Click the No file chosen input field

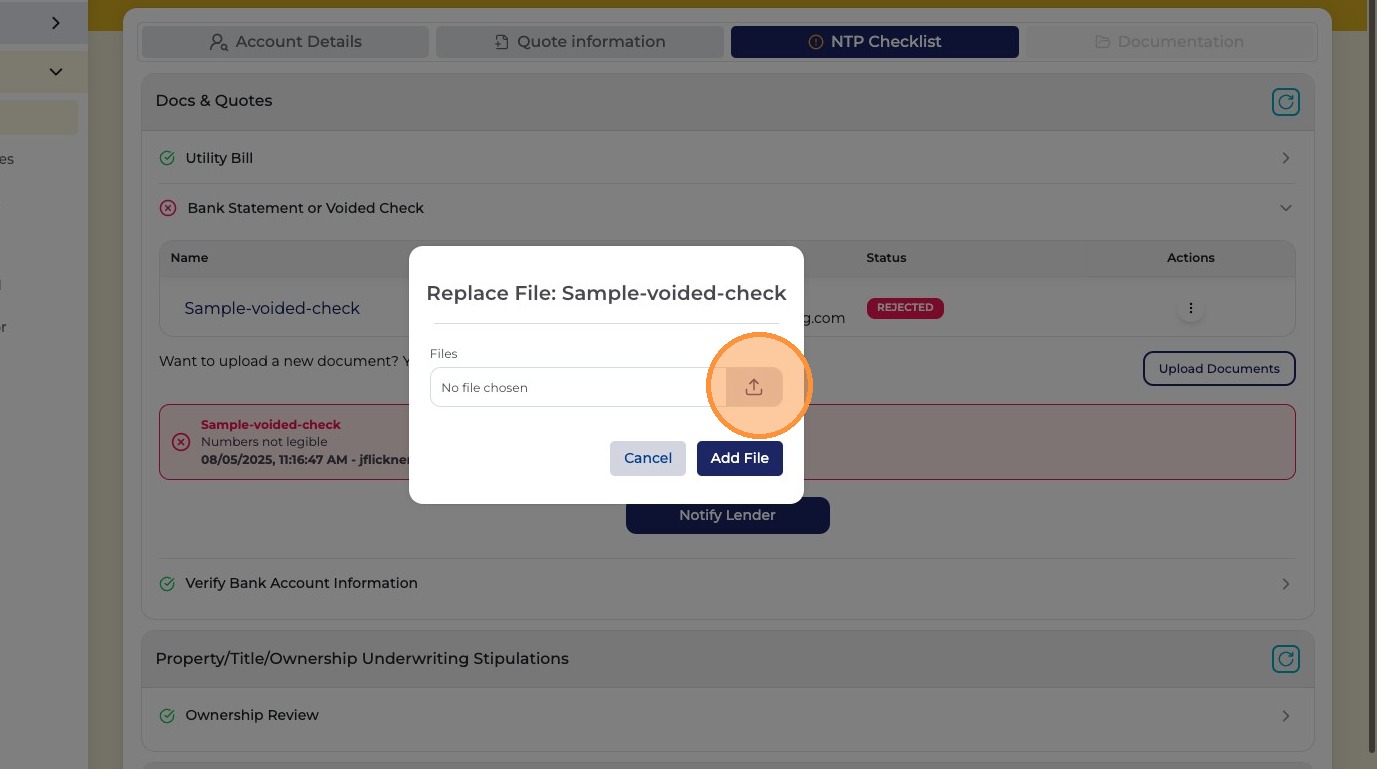pos(578,387)
